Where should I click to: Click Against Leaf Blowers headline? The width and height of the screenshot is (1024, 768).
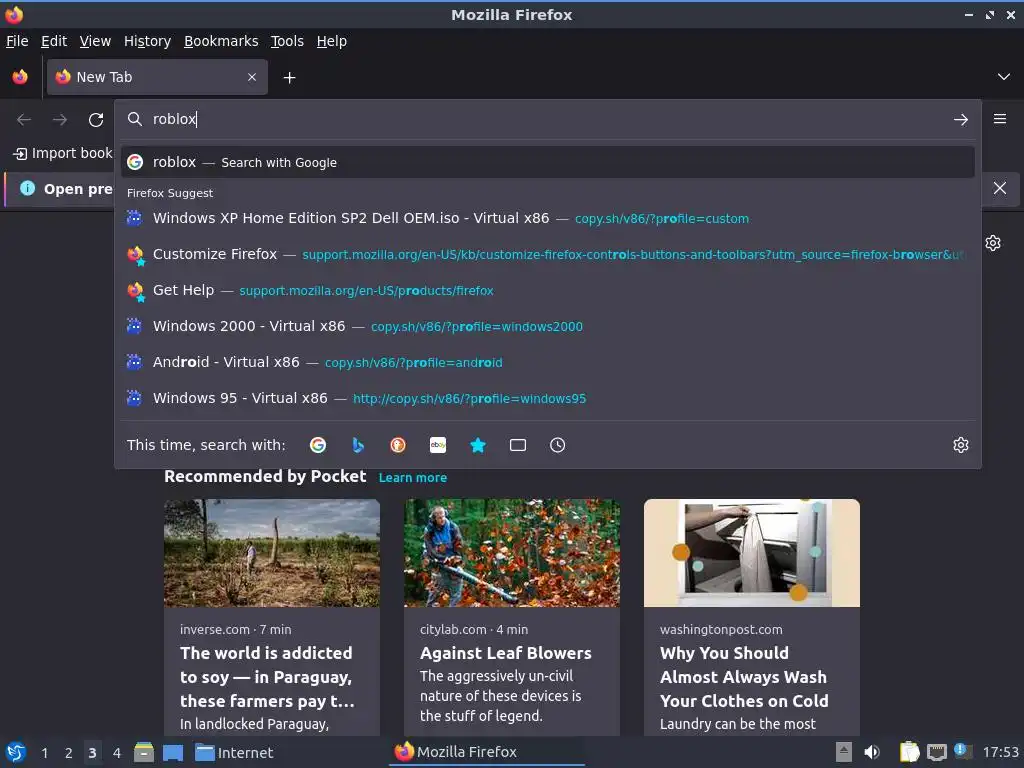pos(505,653)
